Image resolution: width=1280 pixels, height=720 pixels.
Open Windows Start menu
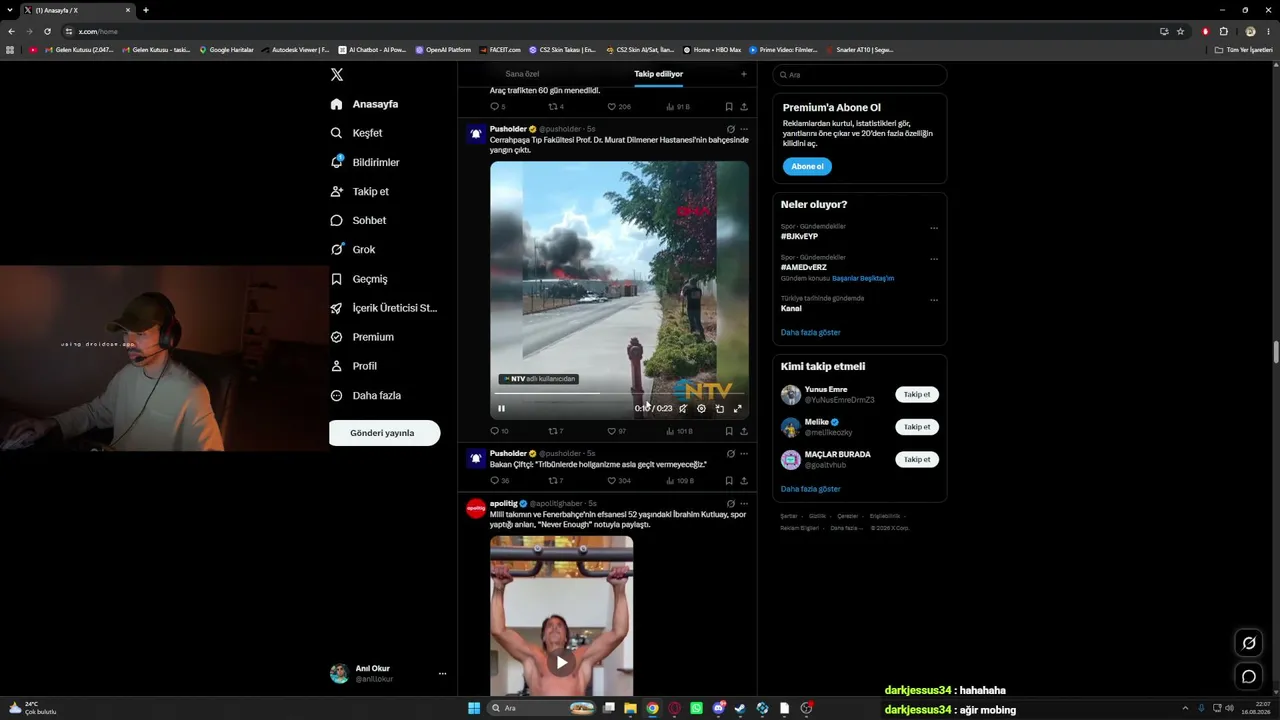[x=474, y=708]
